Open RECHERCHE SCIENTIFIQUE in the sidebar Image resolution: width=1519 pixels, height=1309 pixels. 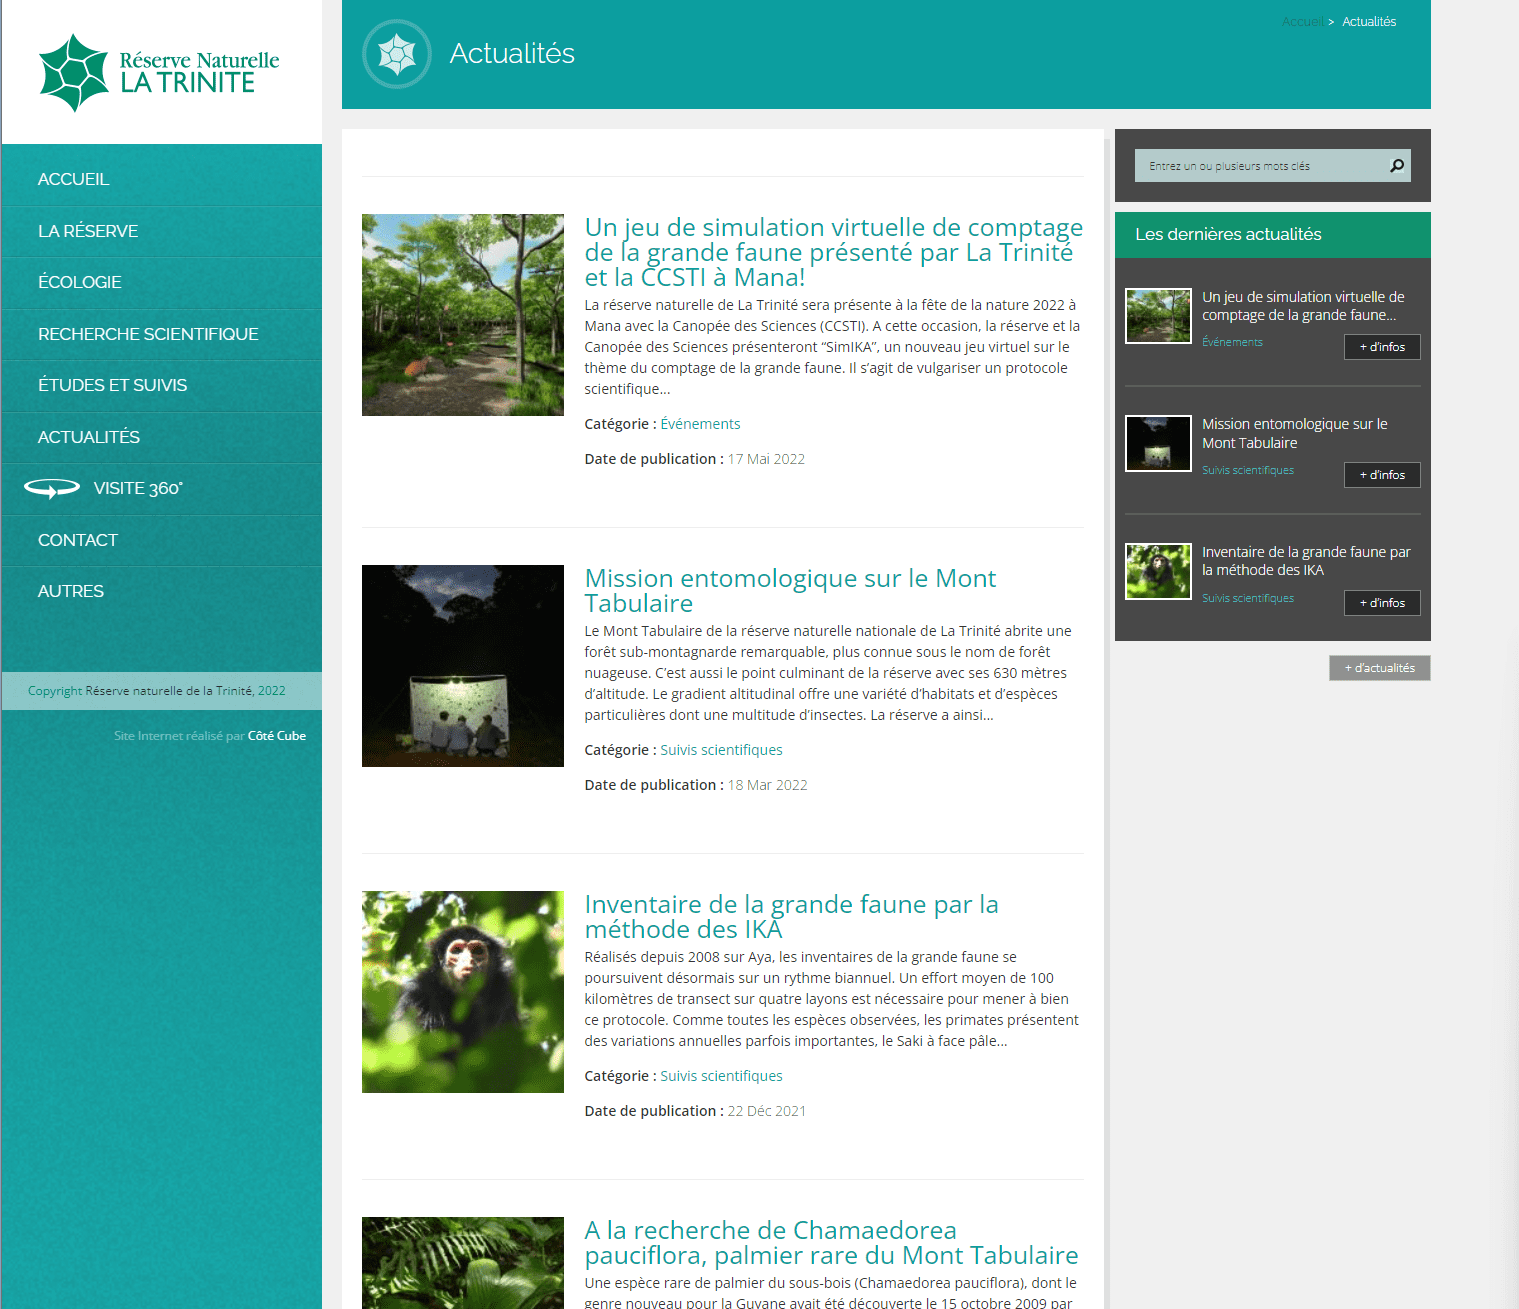tap(148, 334)
